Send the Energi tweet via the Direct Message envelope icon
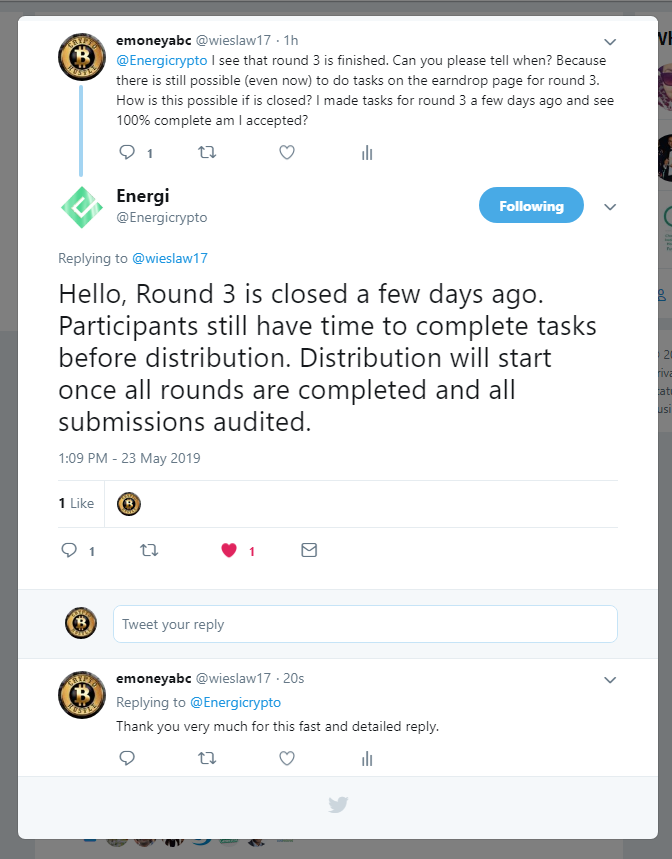This screenshot has width=672, height=859. [x=309, y=550]
